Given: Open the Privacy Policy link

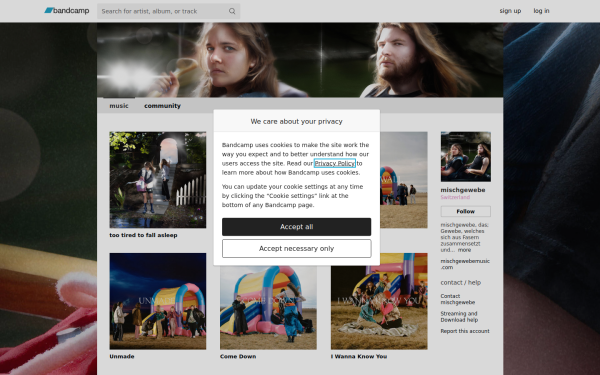Looking at the screenshot, I should 334,163.
